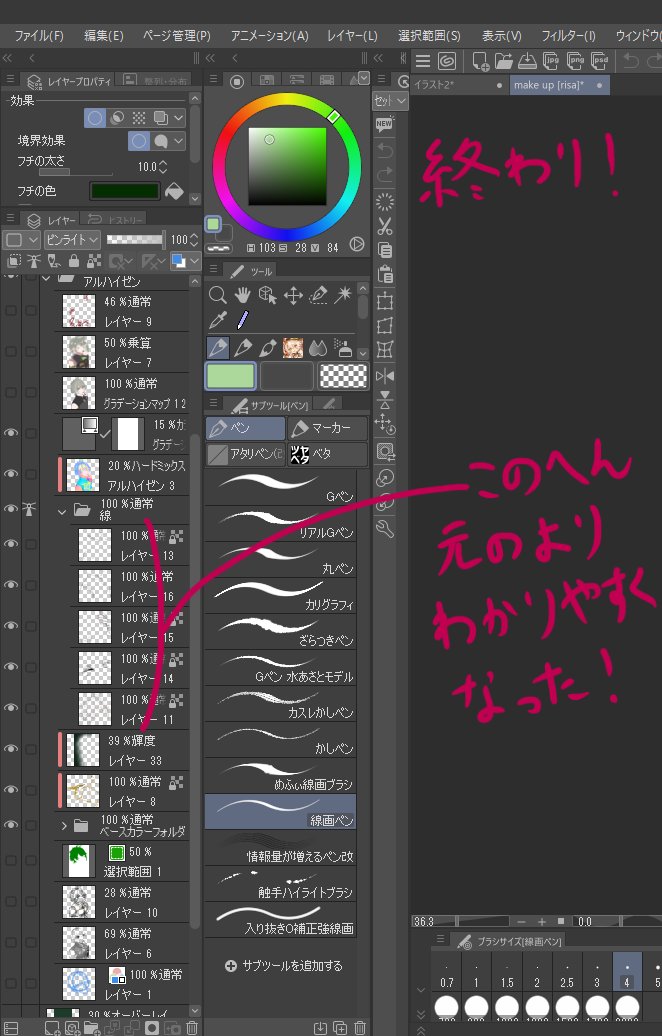Viewport: 662px width, 1036px height.
Task: Open blending mode dropdown ピンライト
Action: tap(72, 239)
